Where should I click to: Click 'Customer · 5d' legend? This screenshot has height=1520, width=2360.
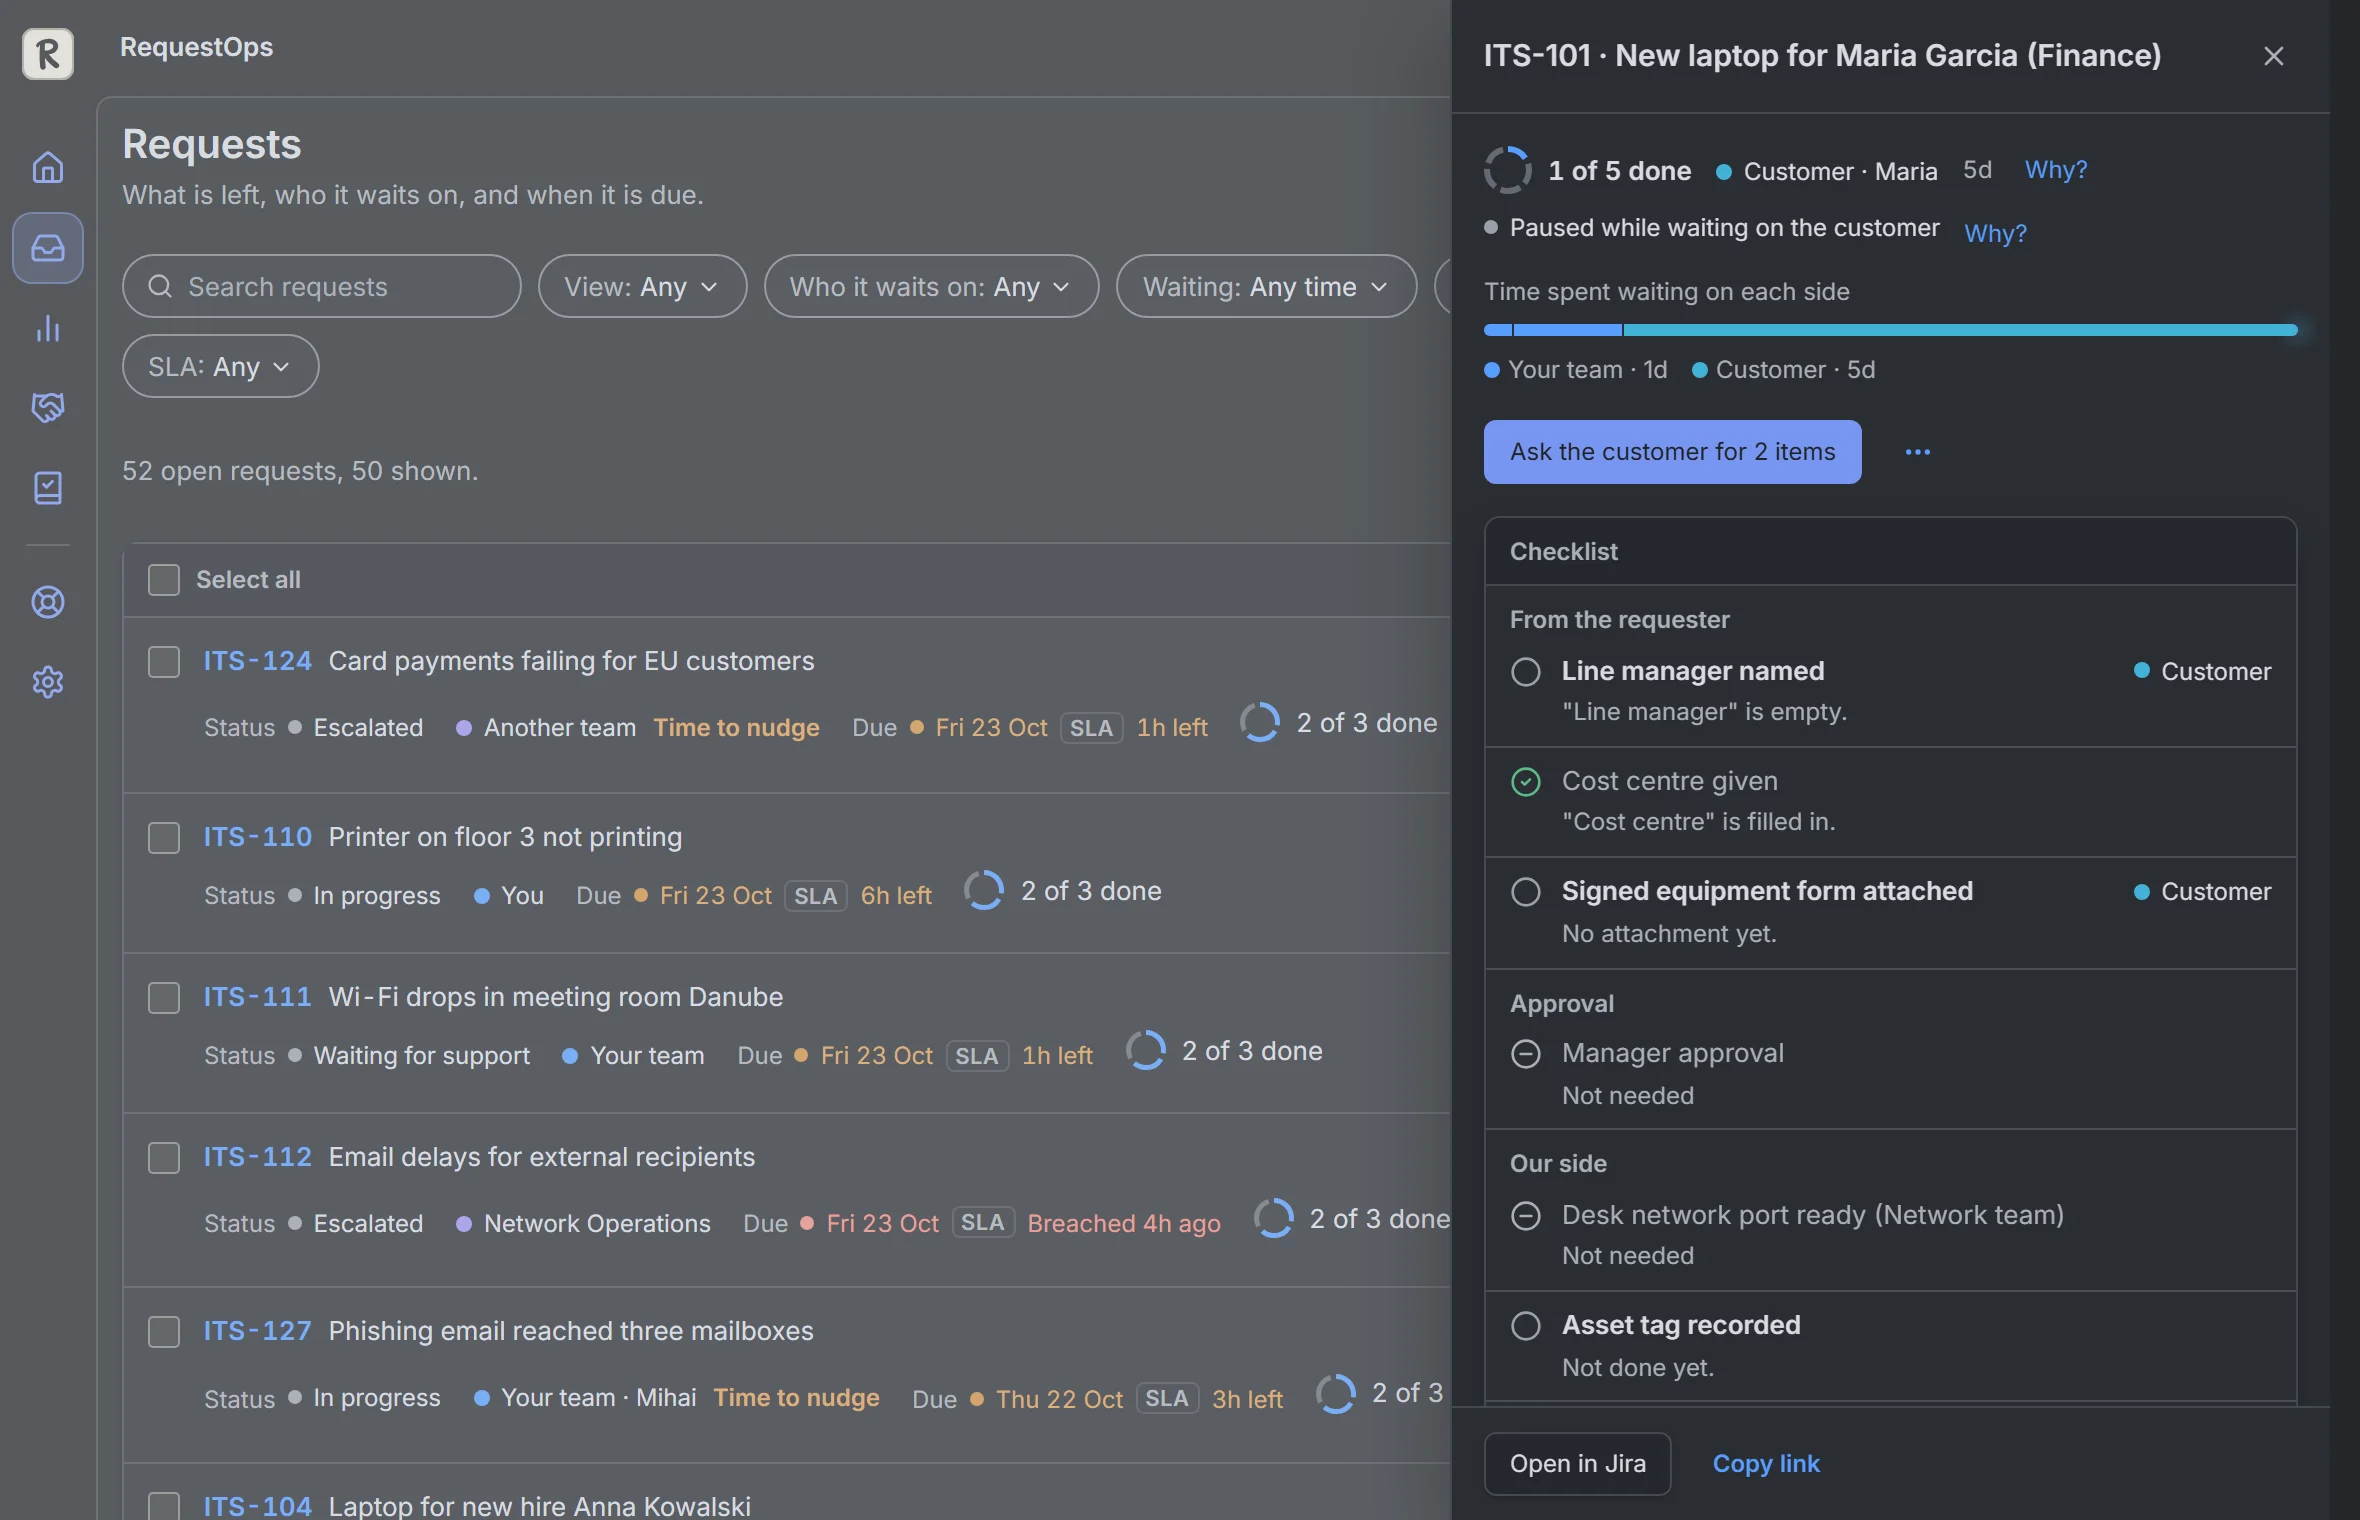pyautogui.click(x=1784, y=370)
